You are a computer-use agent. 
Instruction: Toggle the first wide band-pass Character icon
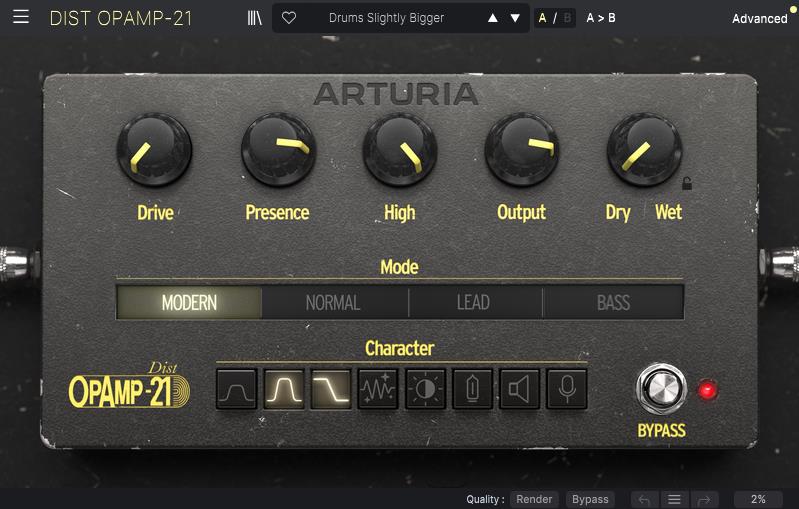point(236,390)
